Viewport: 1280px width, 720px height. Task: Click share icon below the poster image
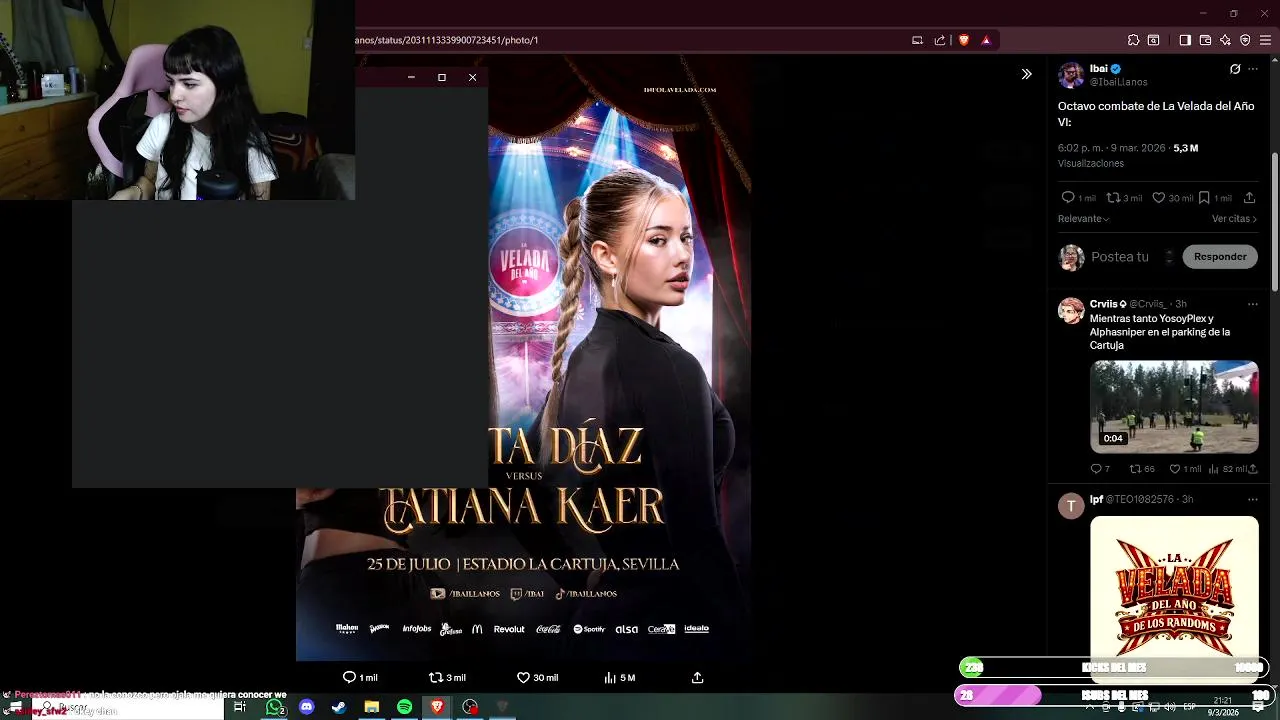pyautogui.click(x=698, y=677)
